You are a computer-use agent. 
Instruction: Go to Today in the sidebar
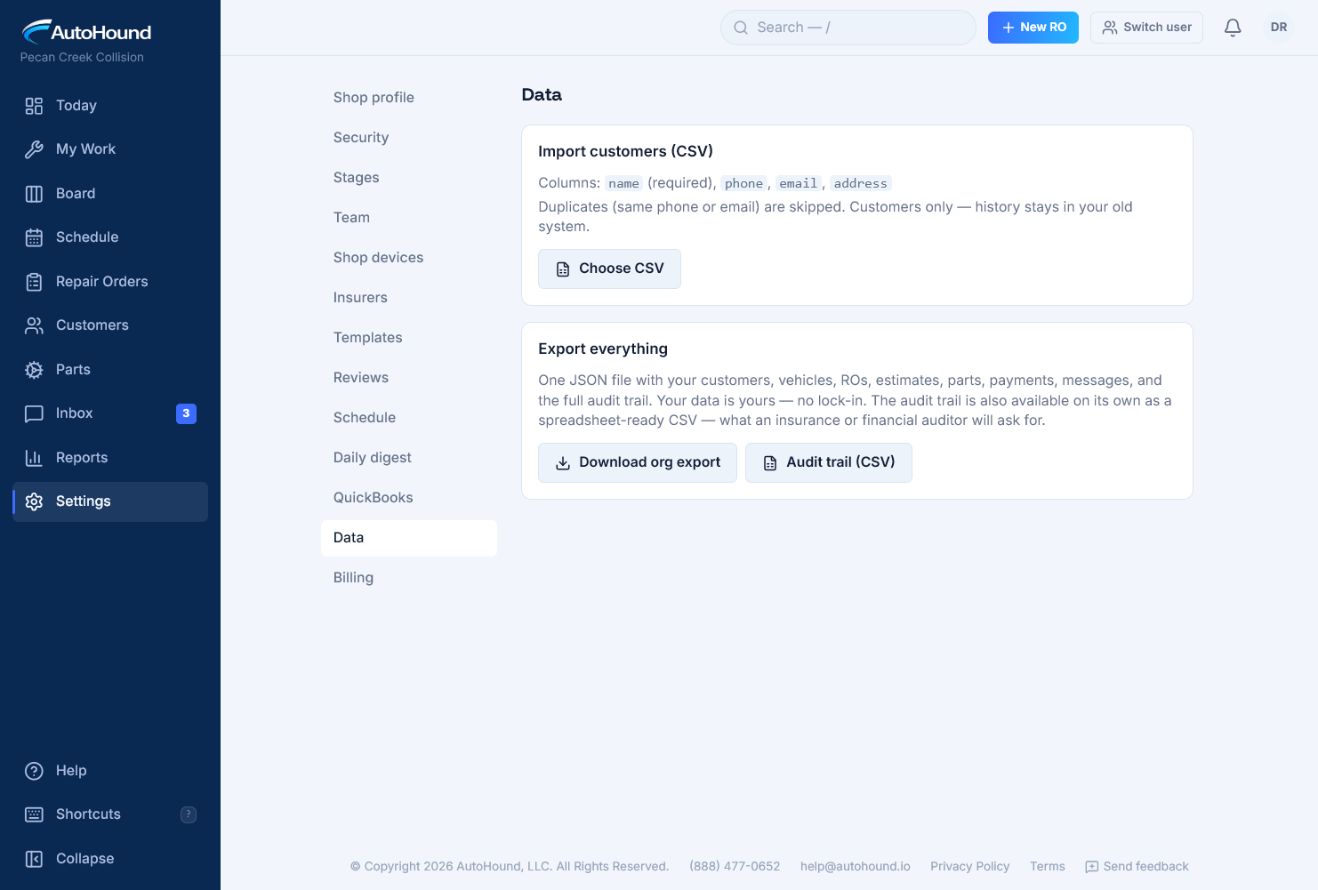(x=110, y=106)
